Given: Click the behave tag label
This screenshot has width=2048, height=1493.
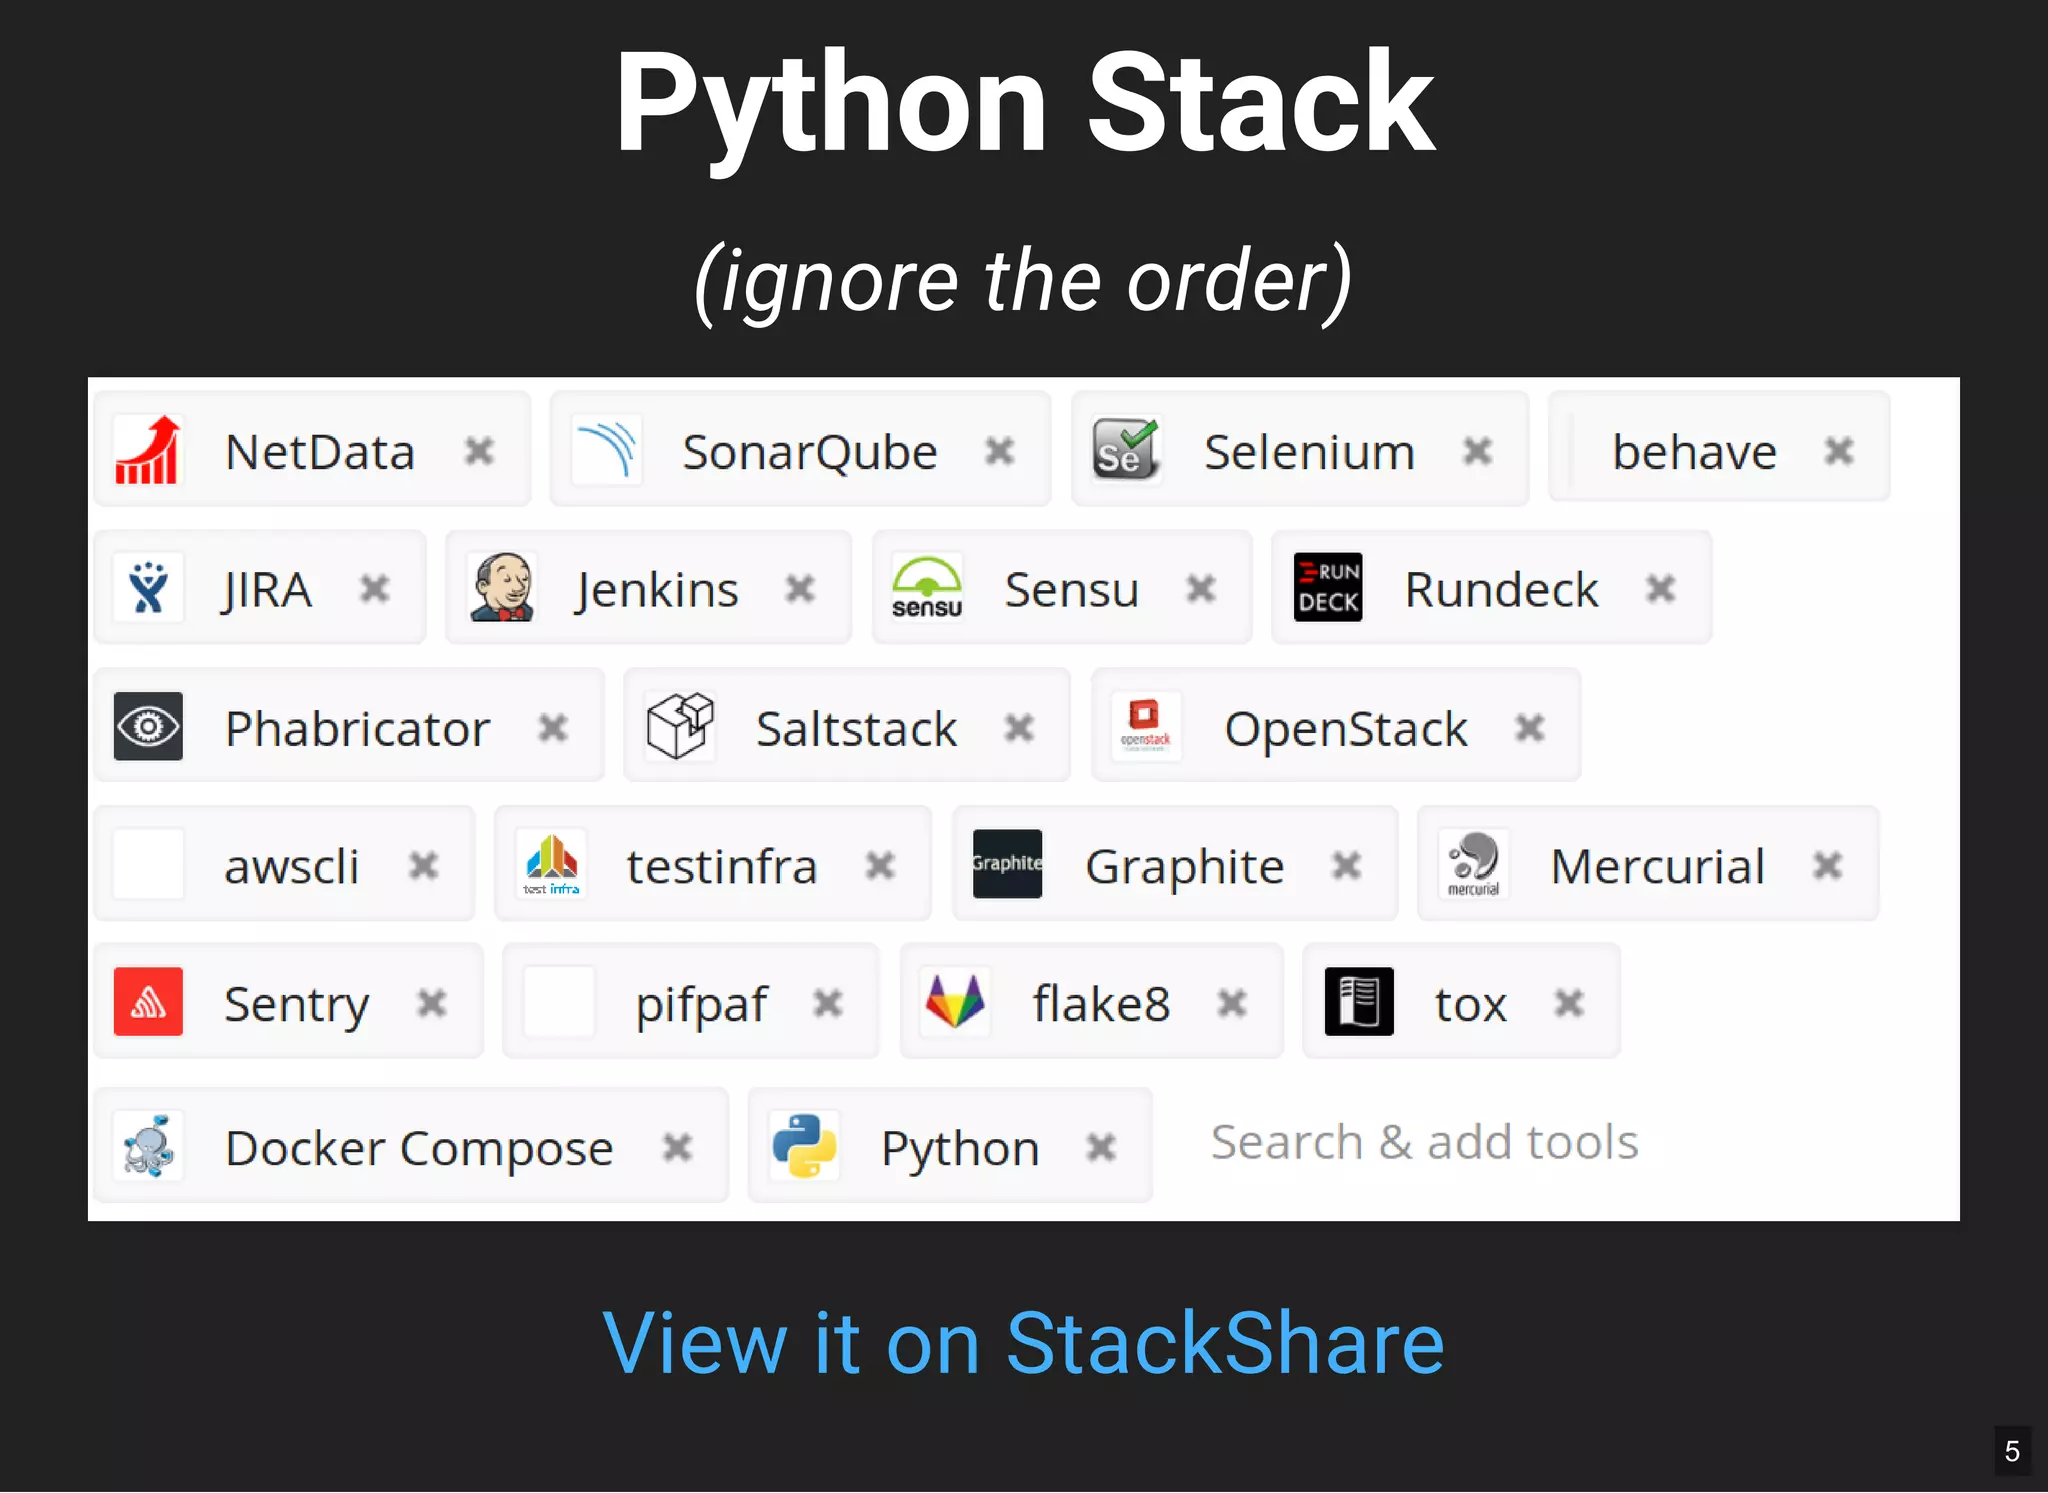Looking at the screenshot, I should [x=1695, y=452].
